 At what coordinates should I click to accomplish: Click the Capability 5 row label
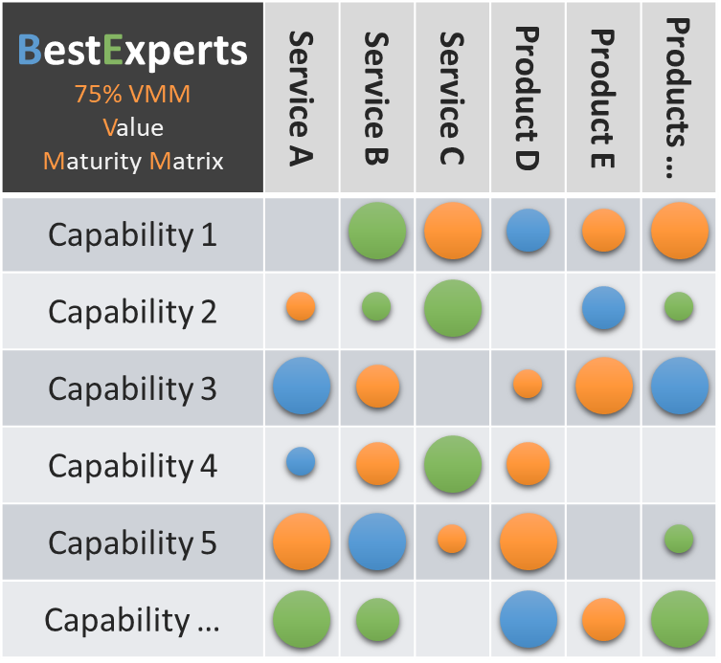(x=132, y=543)
